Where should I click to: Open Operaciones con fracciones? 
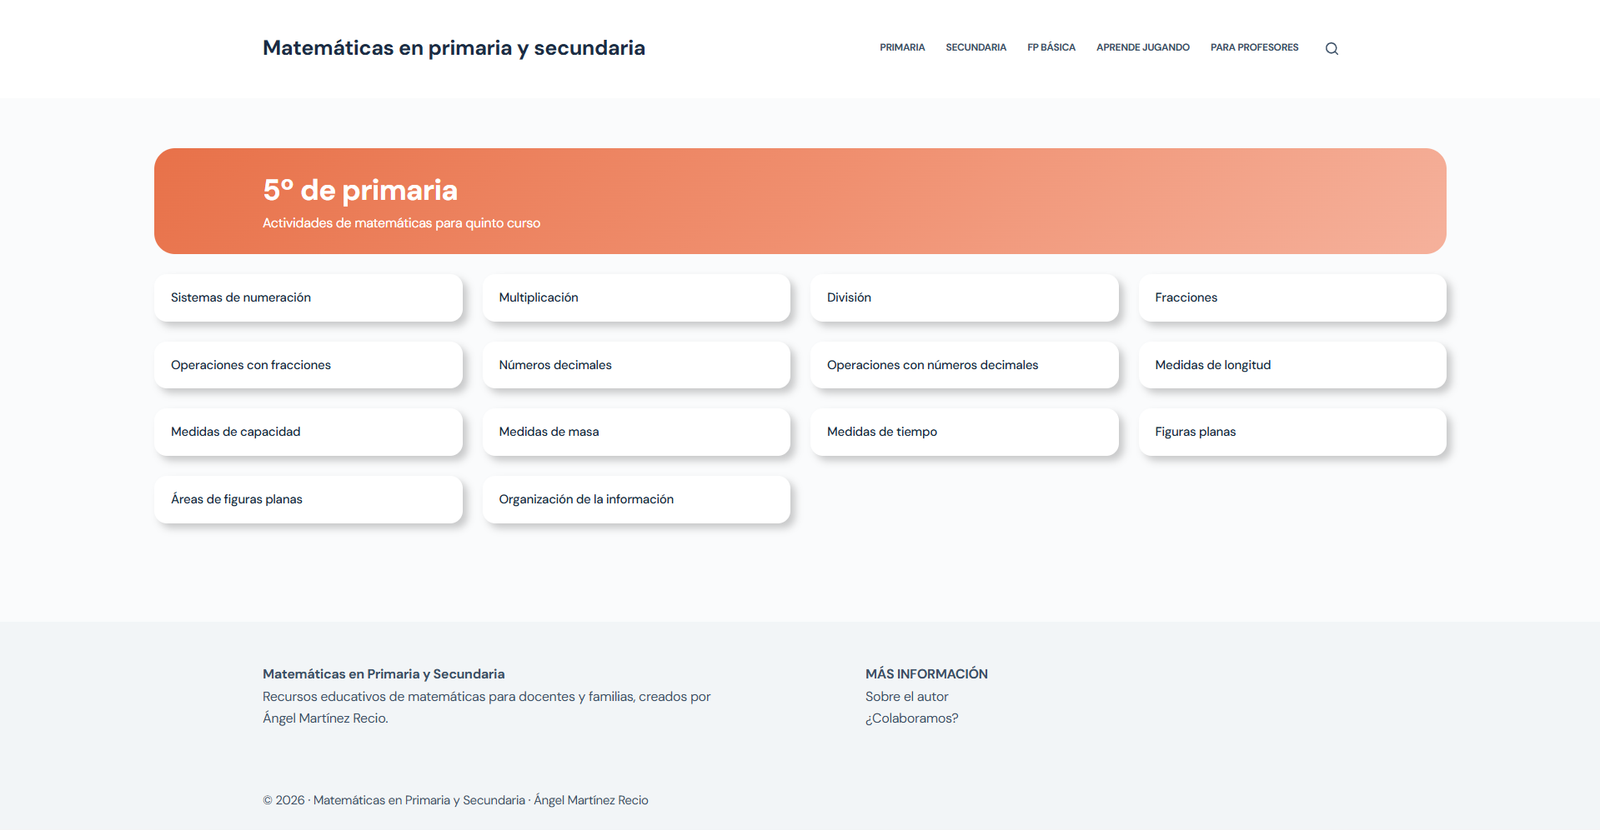point(308,365)
